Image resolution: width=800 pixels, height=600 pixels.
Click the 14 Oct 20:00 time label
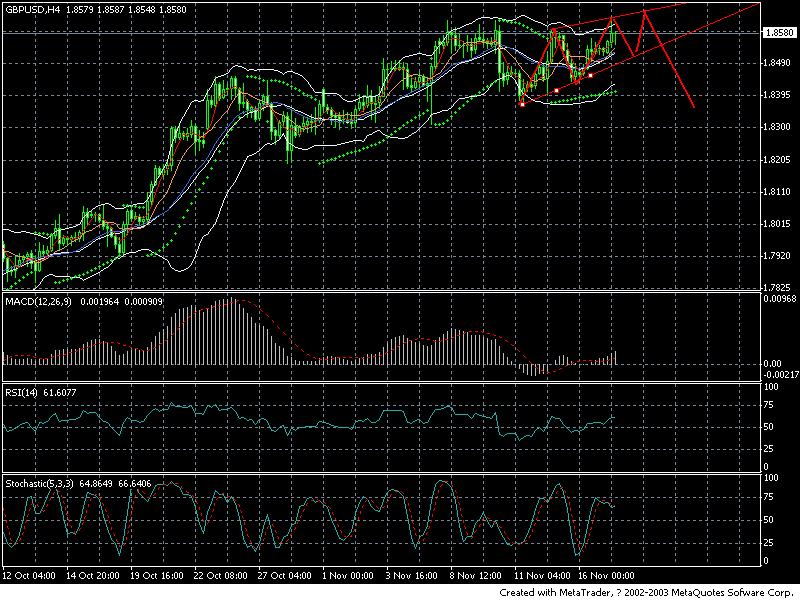(x=93, y=576)
